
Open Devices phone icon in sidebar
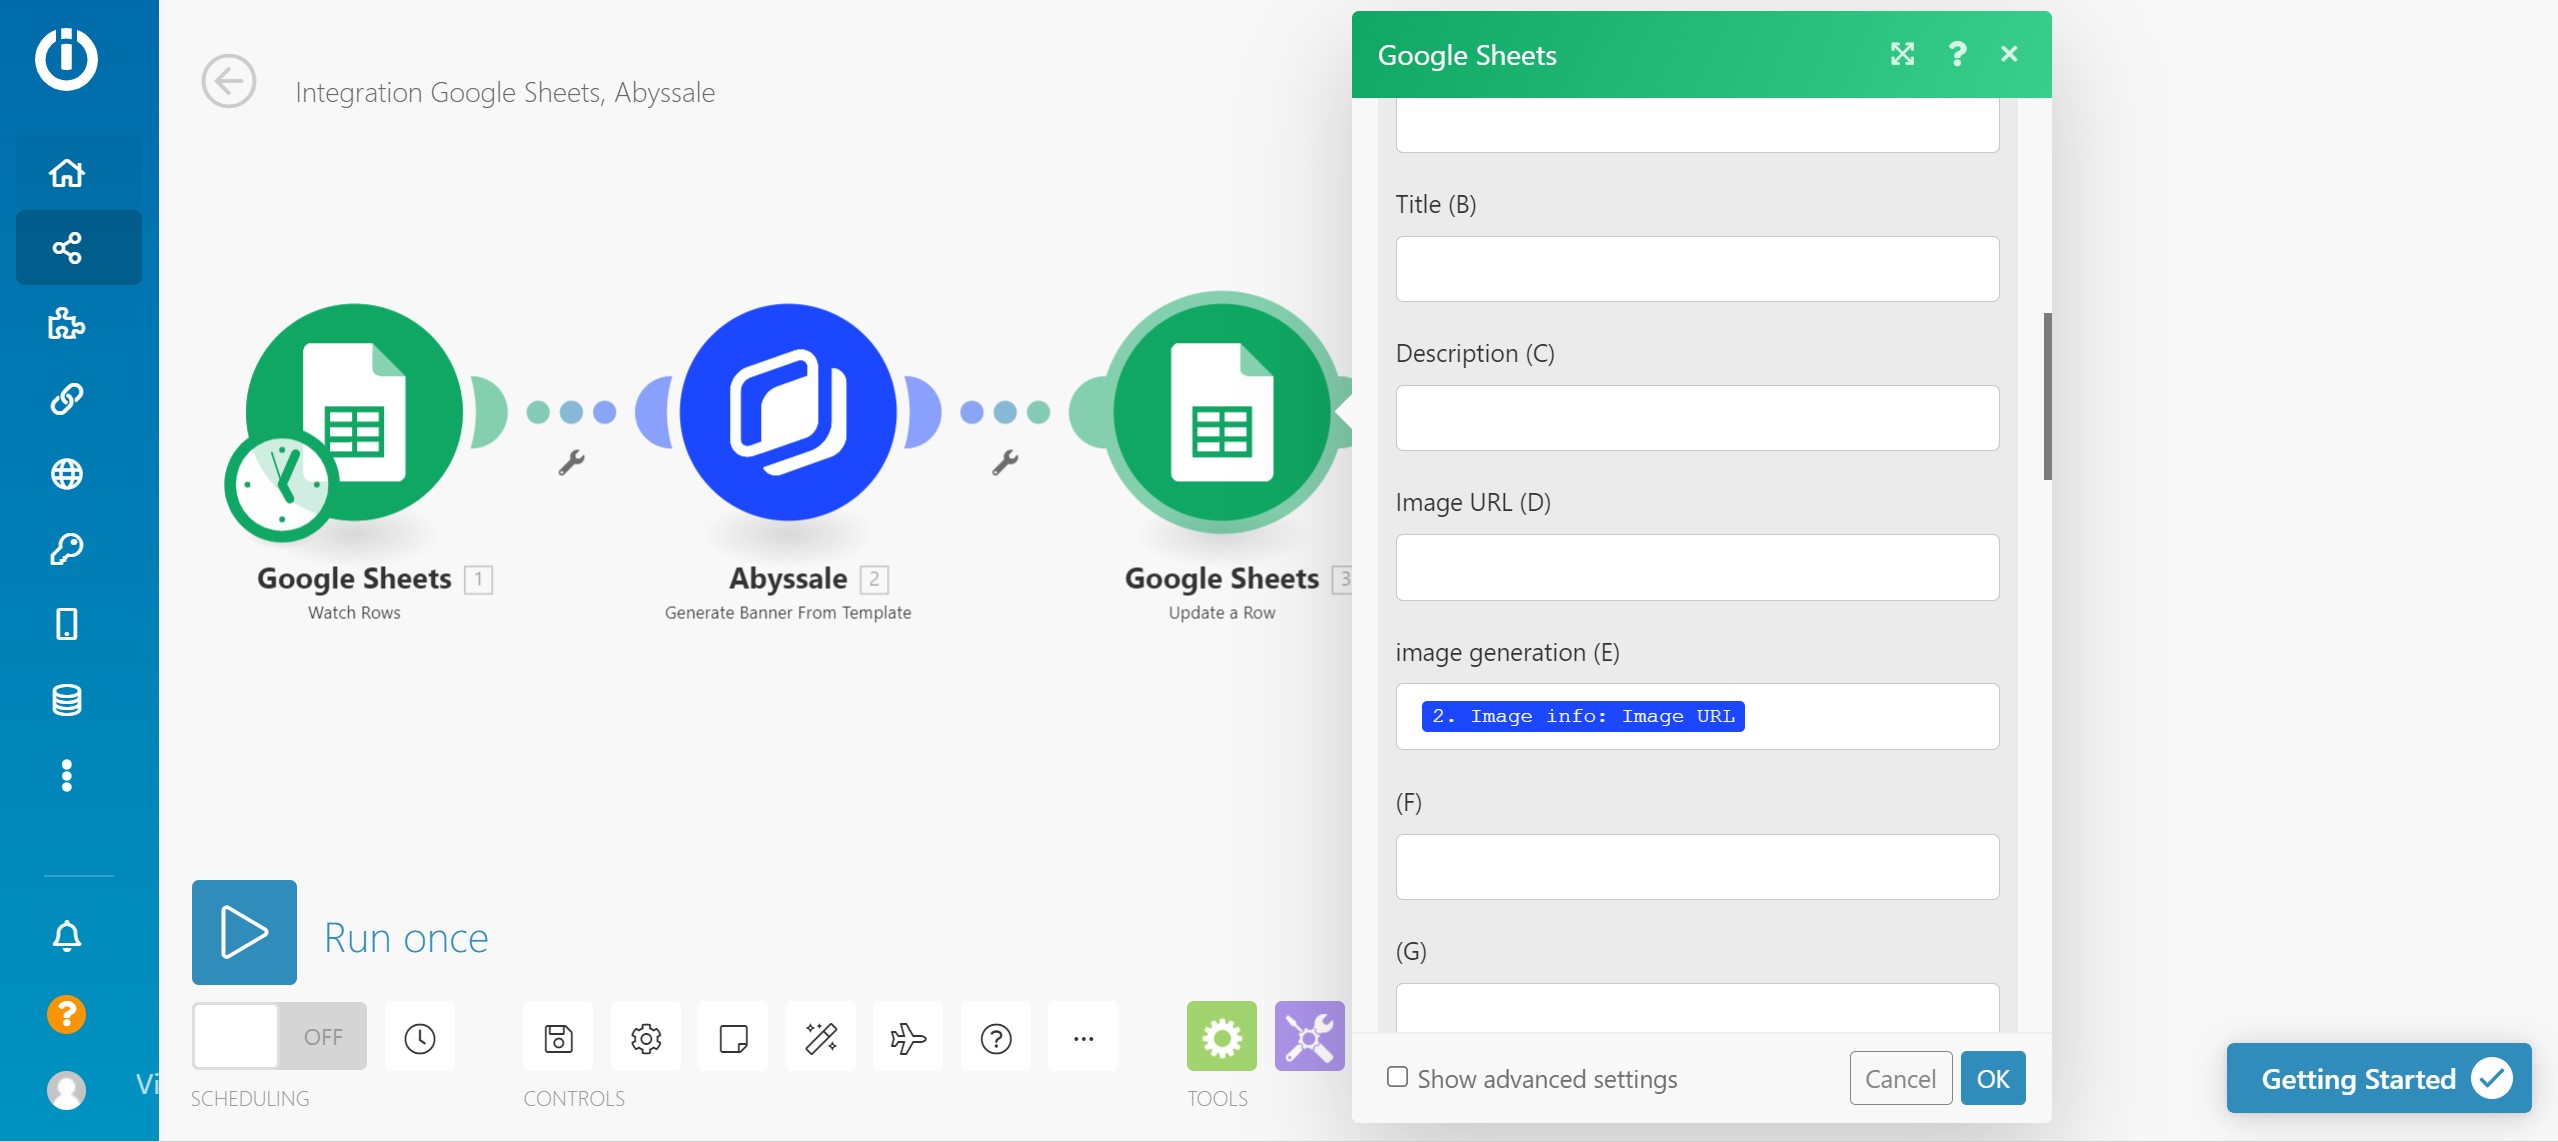pyautogui.click(x=67, y=624)
